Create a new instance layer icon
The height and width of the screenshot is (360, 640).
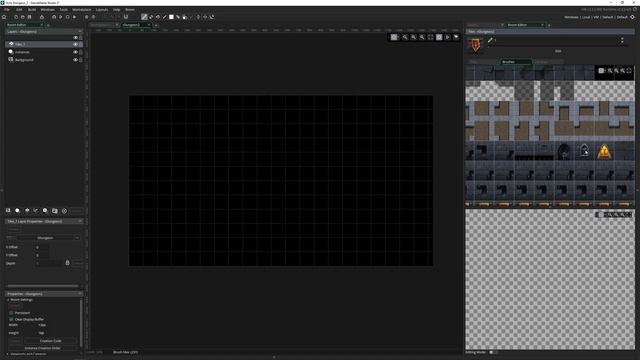coord(18,211)
